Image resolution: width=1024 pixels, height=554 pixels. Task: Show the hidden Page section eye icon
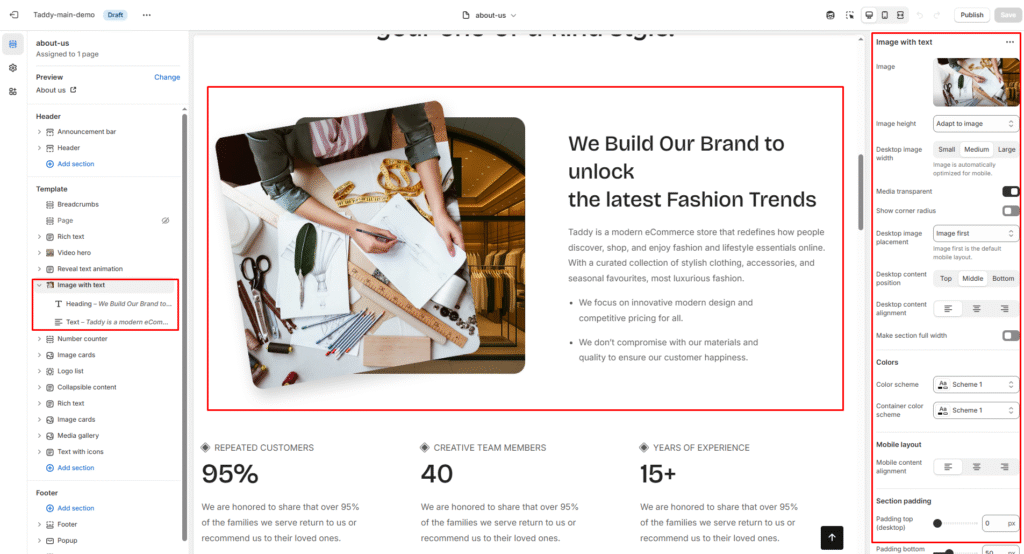[x=165, y=221]
